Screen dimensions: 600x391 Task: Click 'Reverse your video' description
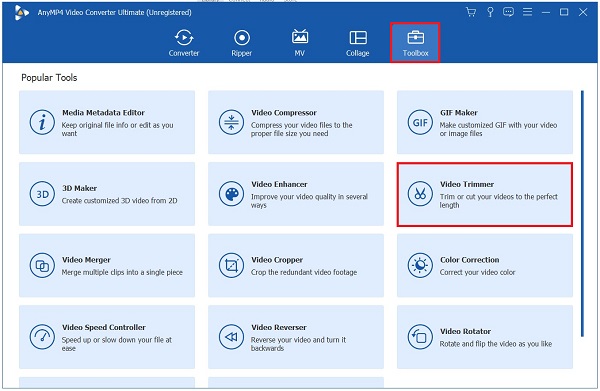[298, 344]
